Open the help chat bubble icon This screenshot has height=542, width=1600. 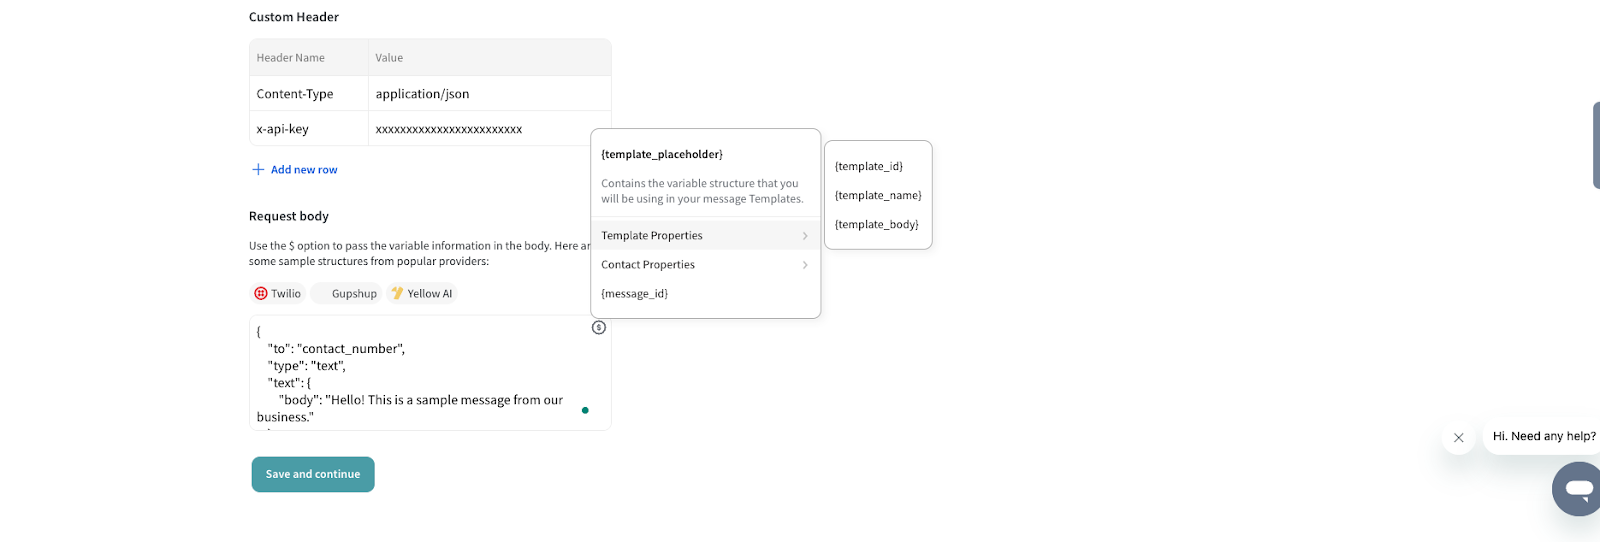tap(1578, 489)
